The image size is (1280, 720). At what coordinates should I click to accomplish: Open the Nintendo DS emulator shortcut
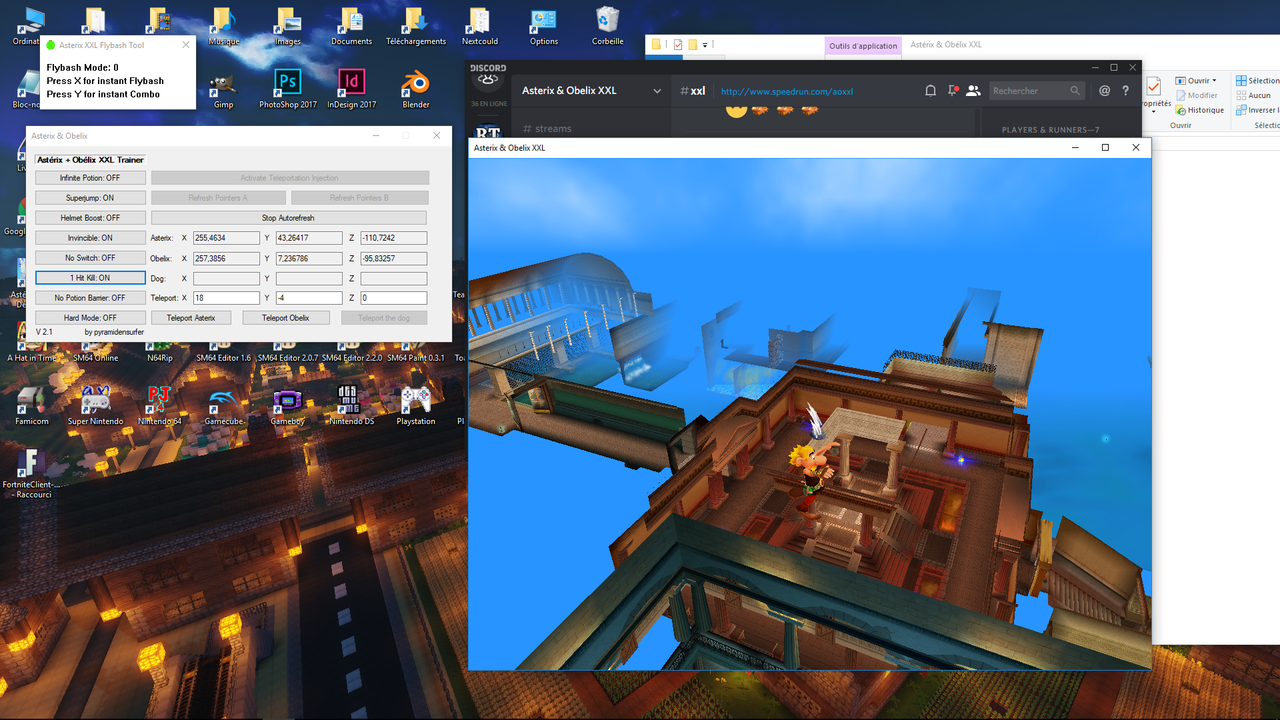[351, 406]
